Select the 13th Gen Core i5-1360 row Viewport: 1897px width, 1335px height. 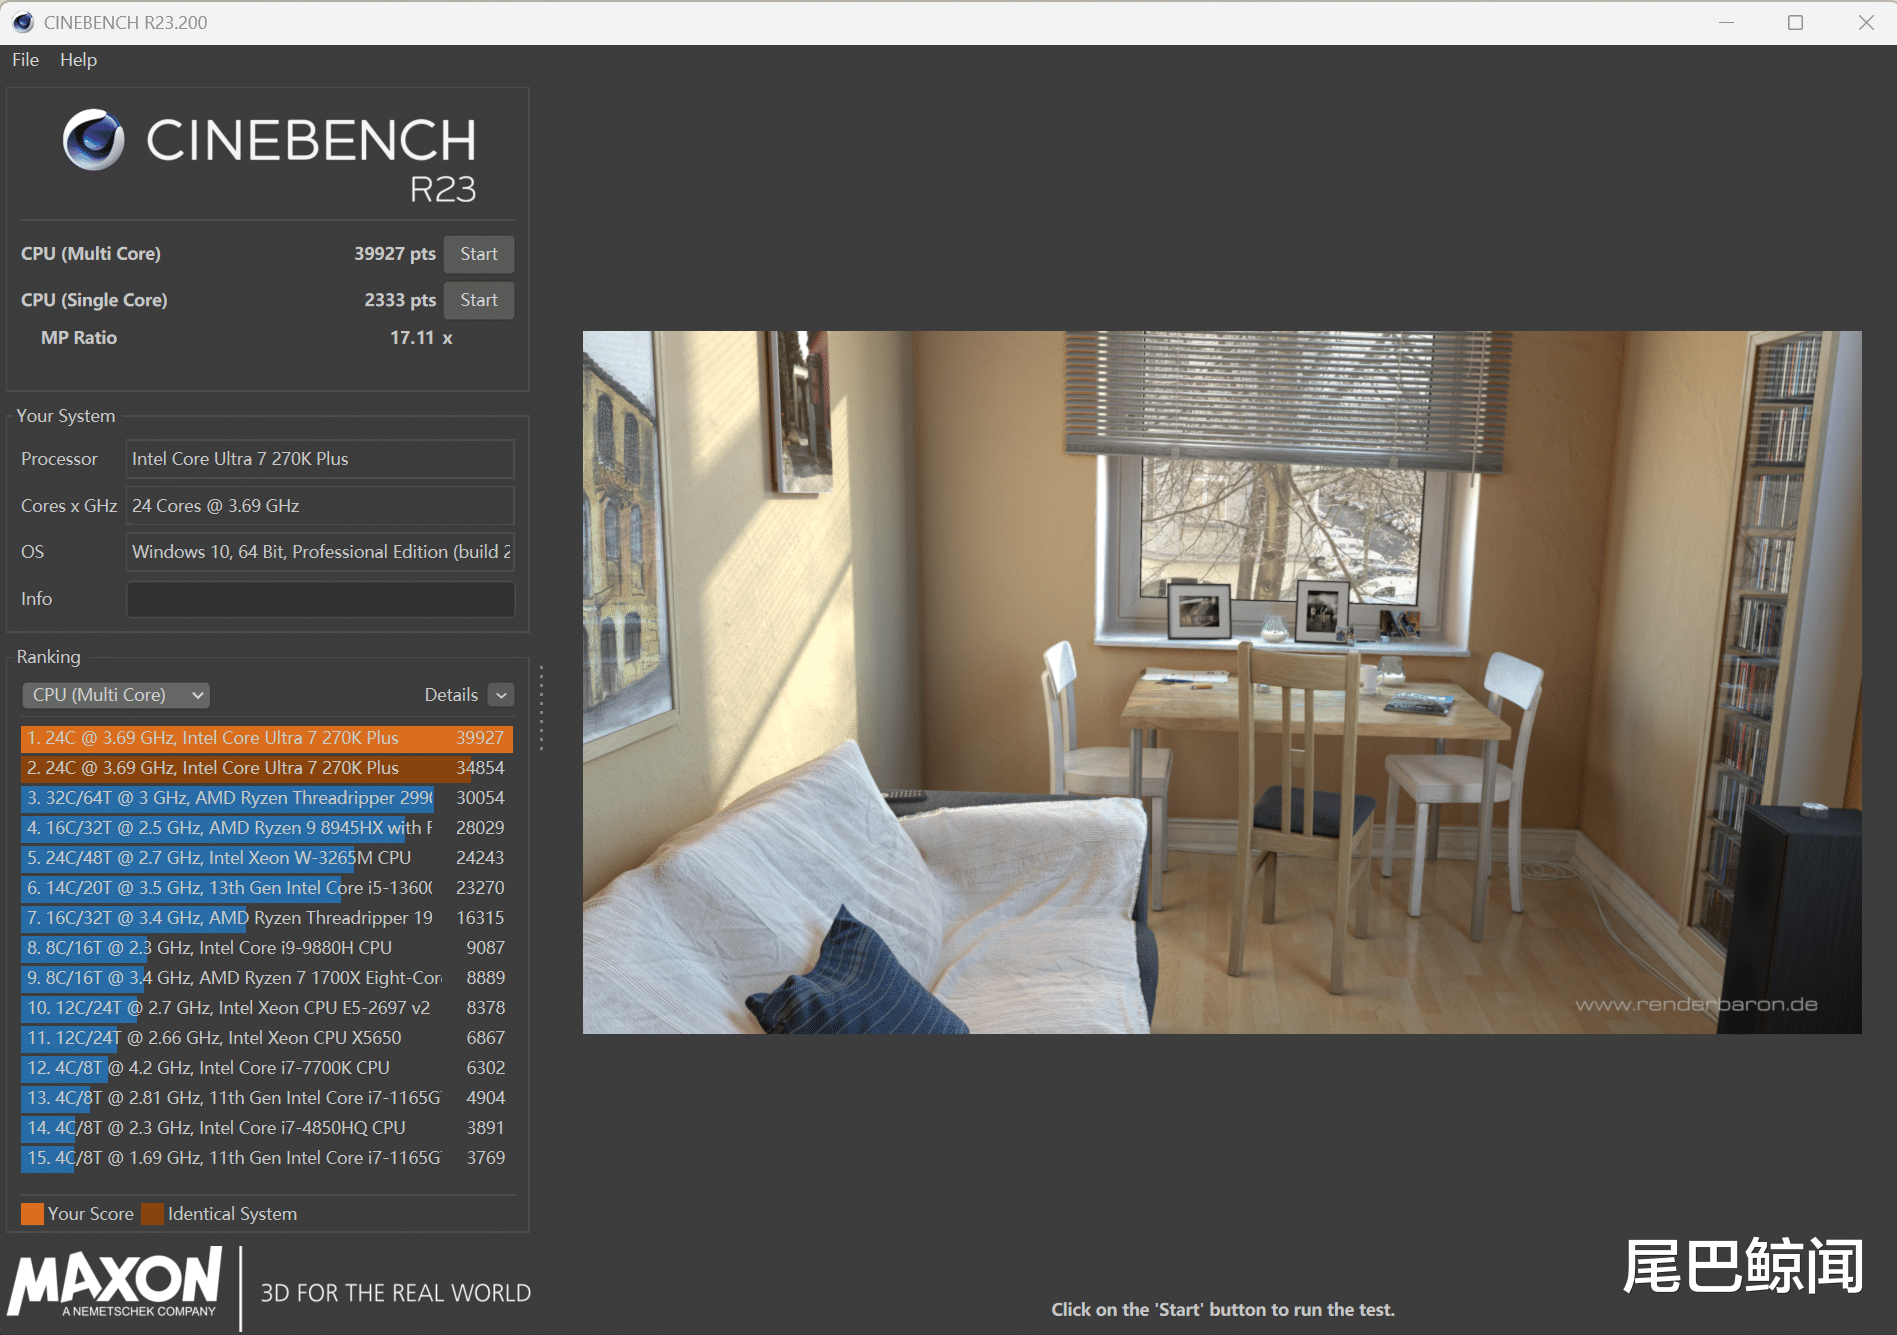coord(267,888)
